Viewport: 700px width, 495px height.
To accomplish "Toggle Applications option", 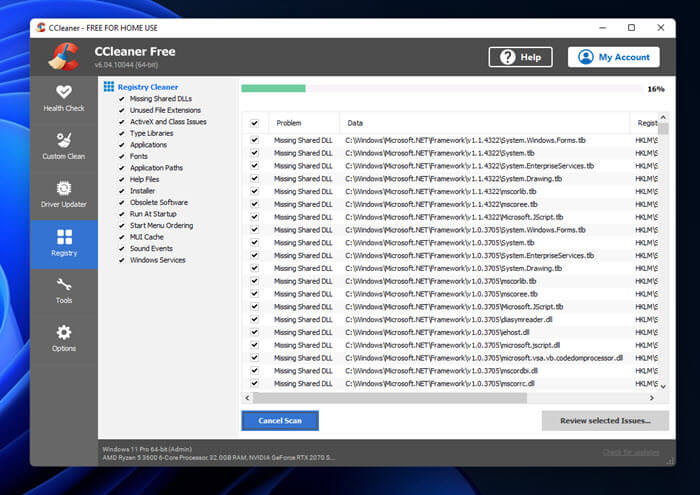I will (x=143, y=145).
